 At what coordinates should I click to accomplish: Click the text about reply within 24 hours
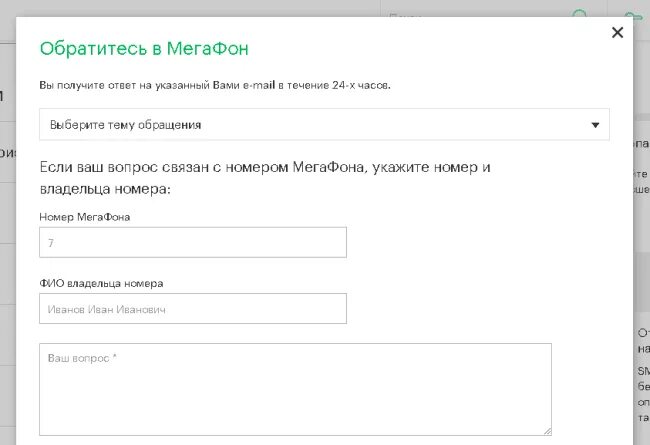(x=215, y=85)
